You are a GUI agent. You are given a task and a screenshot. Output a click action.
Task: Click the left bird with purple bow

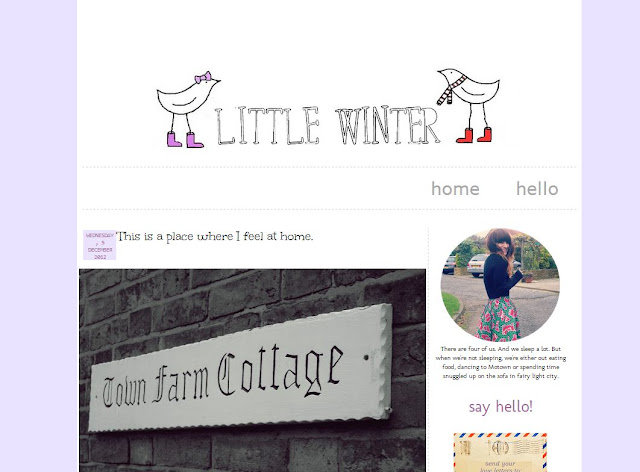[x=186, y=109]
